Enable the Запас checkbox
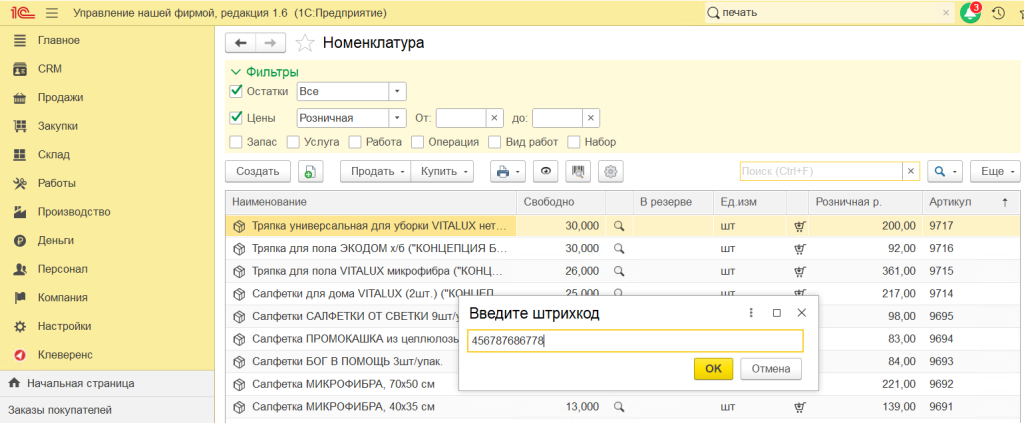The image size is (1024, 423). click(x=236, y=142)
